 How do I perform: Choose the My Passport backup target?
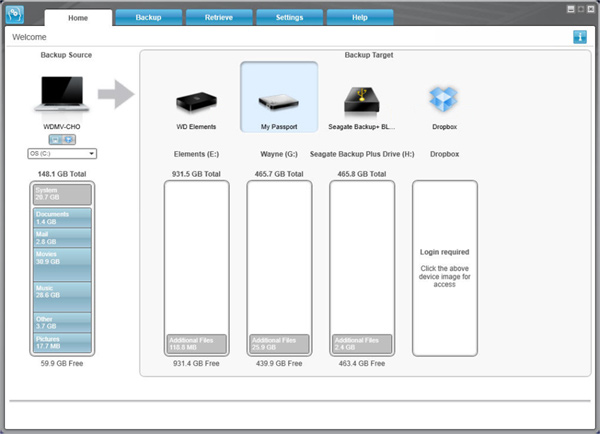pos(279,97)
